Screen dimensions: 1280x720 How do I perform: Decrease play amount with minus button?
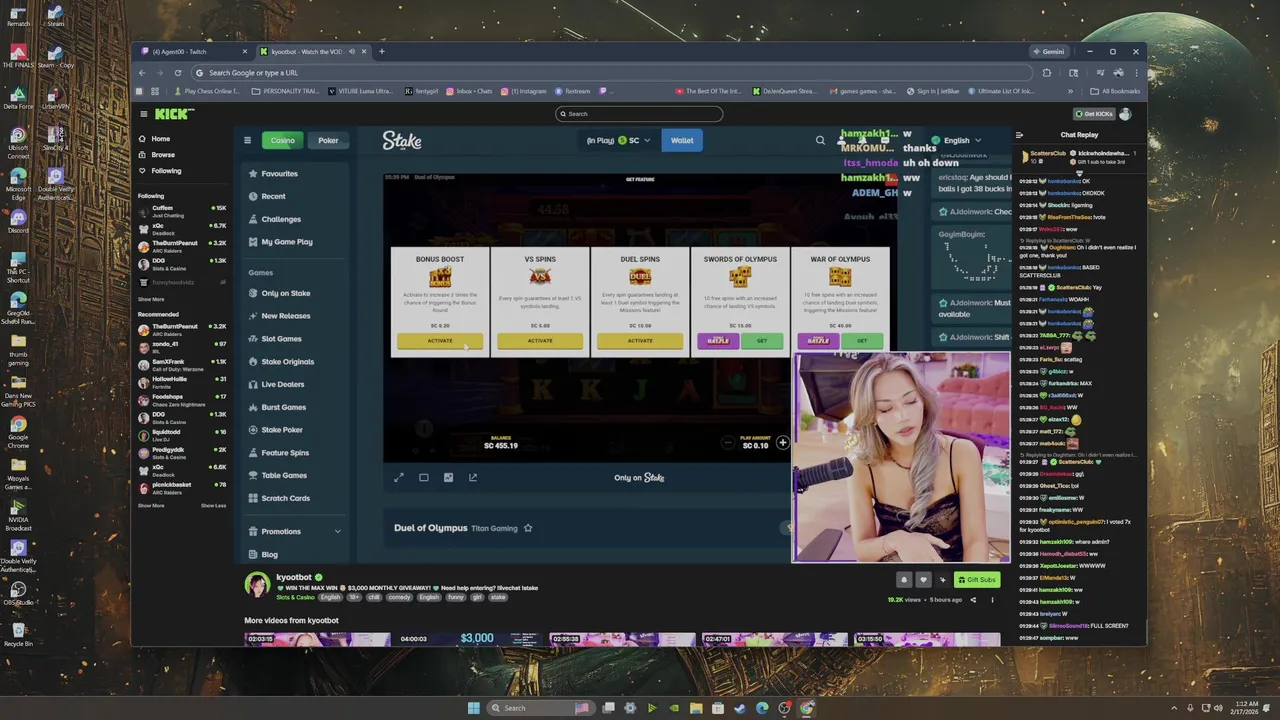(x=728, y=442)
